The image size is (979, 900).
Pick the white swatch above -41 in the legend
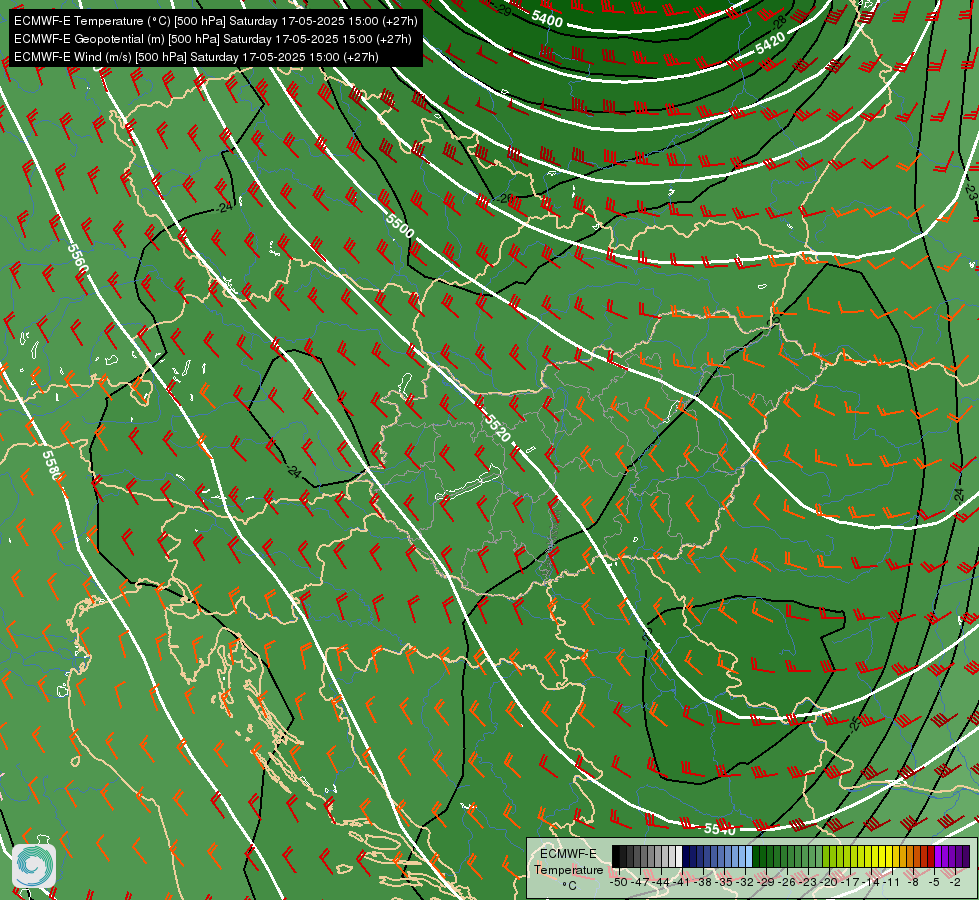(679, 856)
